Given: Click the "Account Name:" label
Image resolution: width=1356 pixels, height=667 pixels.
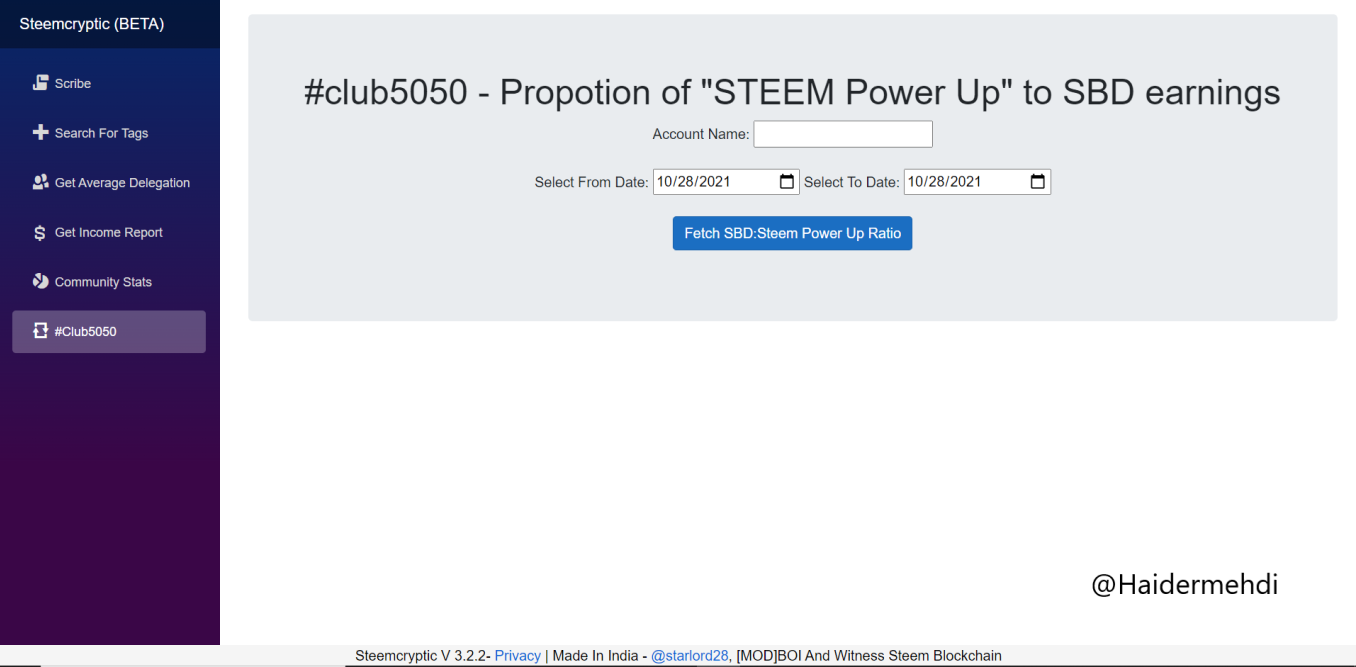Looking at the screenshot, I should 701,134.
